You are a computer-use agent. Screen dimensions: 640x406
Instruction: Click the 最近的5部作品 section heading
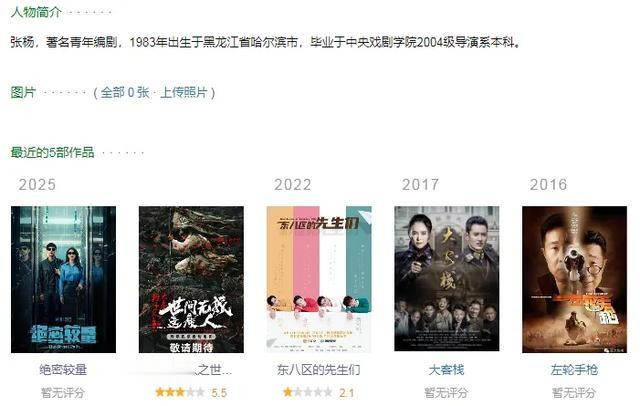53,153
